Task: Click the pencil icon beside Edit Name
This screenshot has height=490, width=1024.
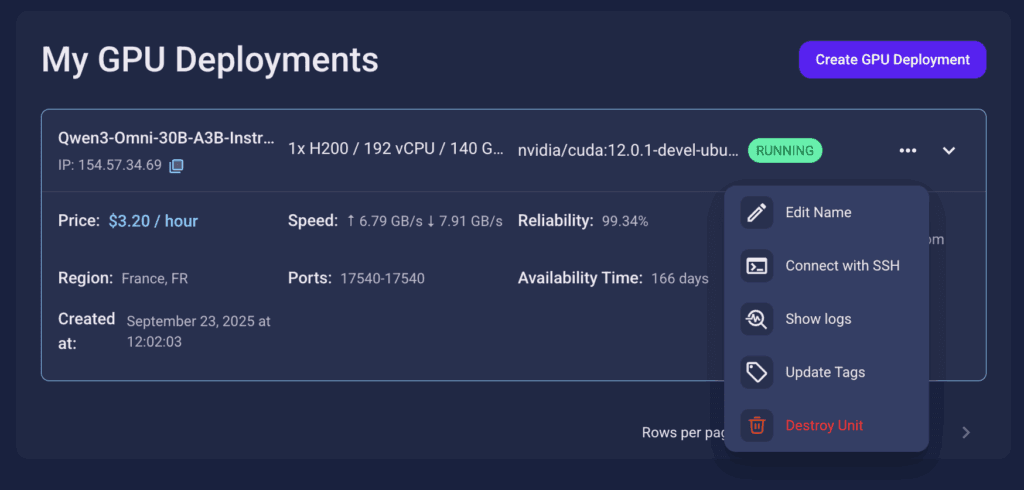Action: [757, 212]
